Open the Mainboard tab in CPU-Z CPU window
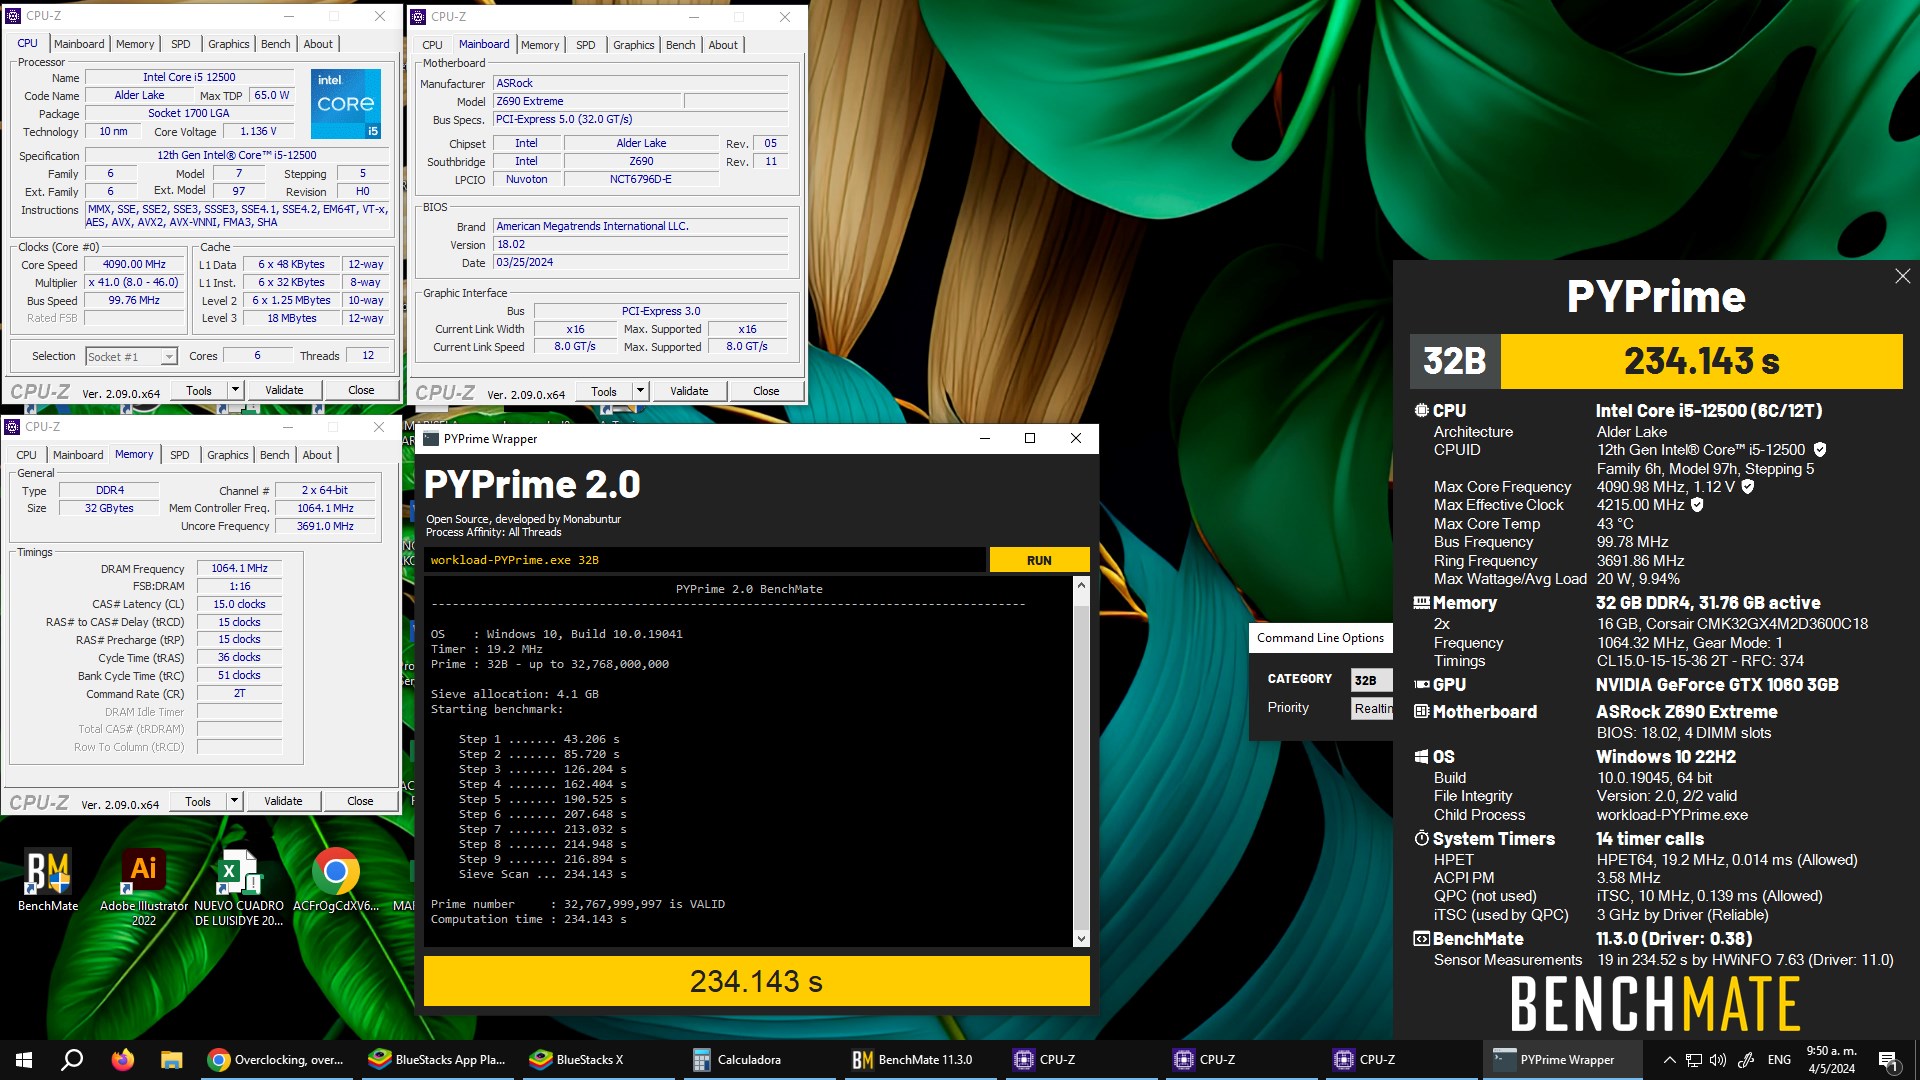This screenshot has height=1080, width=1920. pos(79,44)
